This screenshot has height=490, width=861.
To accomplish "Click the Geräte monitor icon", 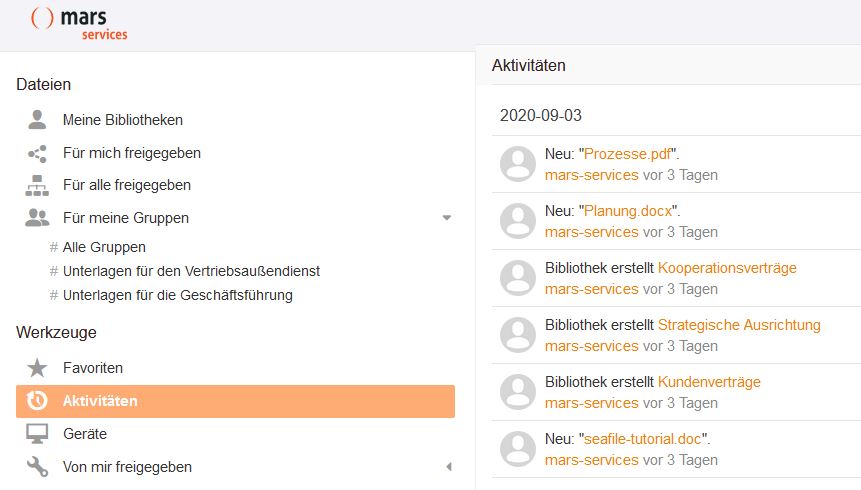I will 37,434.
